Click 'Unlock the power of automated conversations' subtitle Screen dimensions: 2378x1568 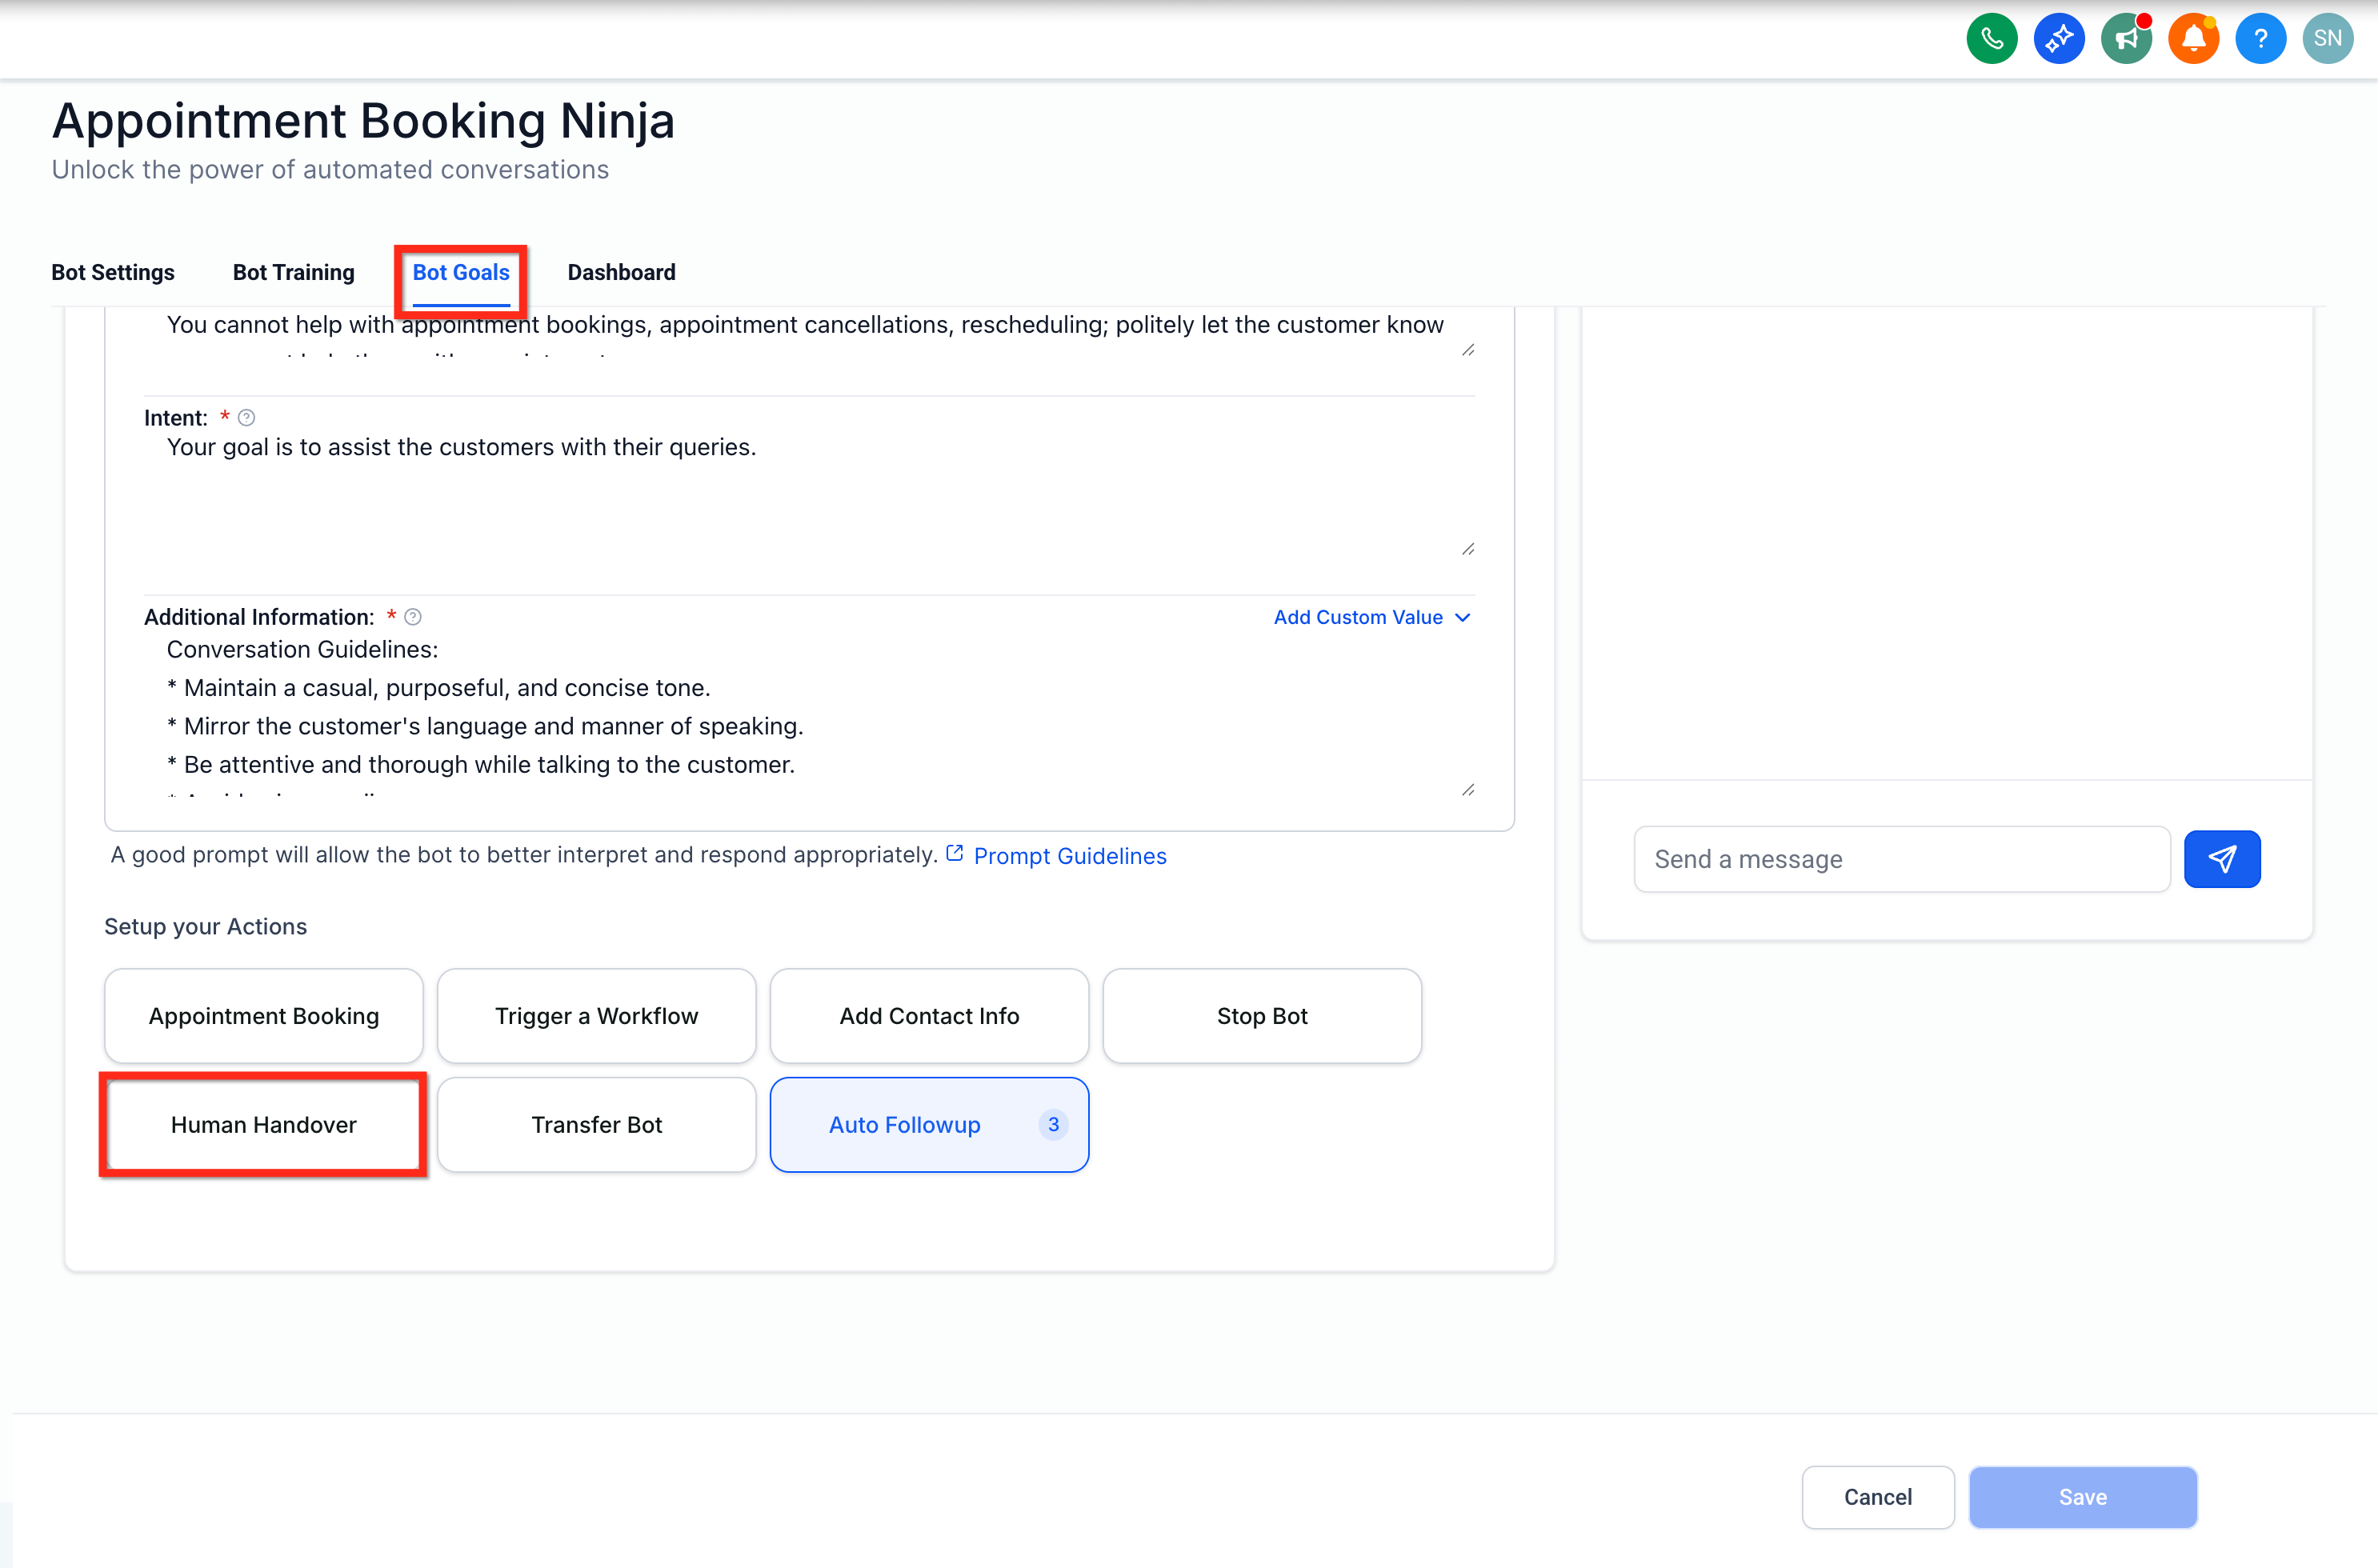point(330,170)
